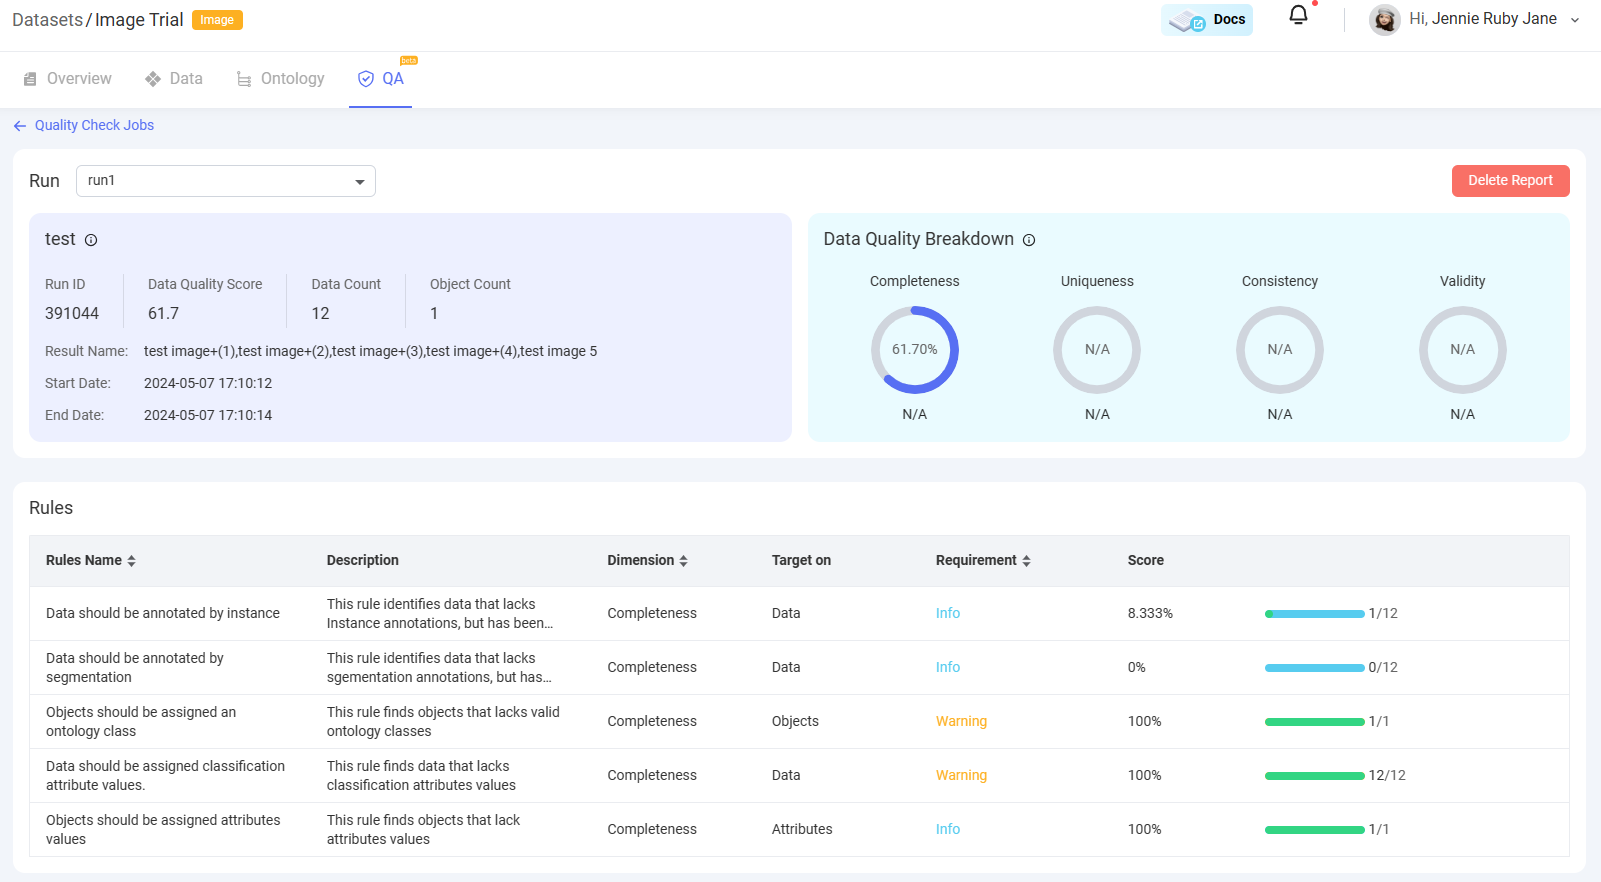The height and width of the screenshot is (882, 1601).
Task: Click Info on annotated by instance row
Action: point(948,614)
